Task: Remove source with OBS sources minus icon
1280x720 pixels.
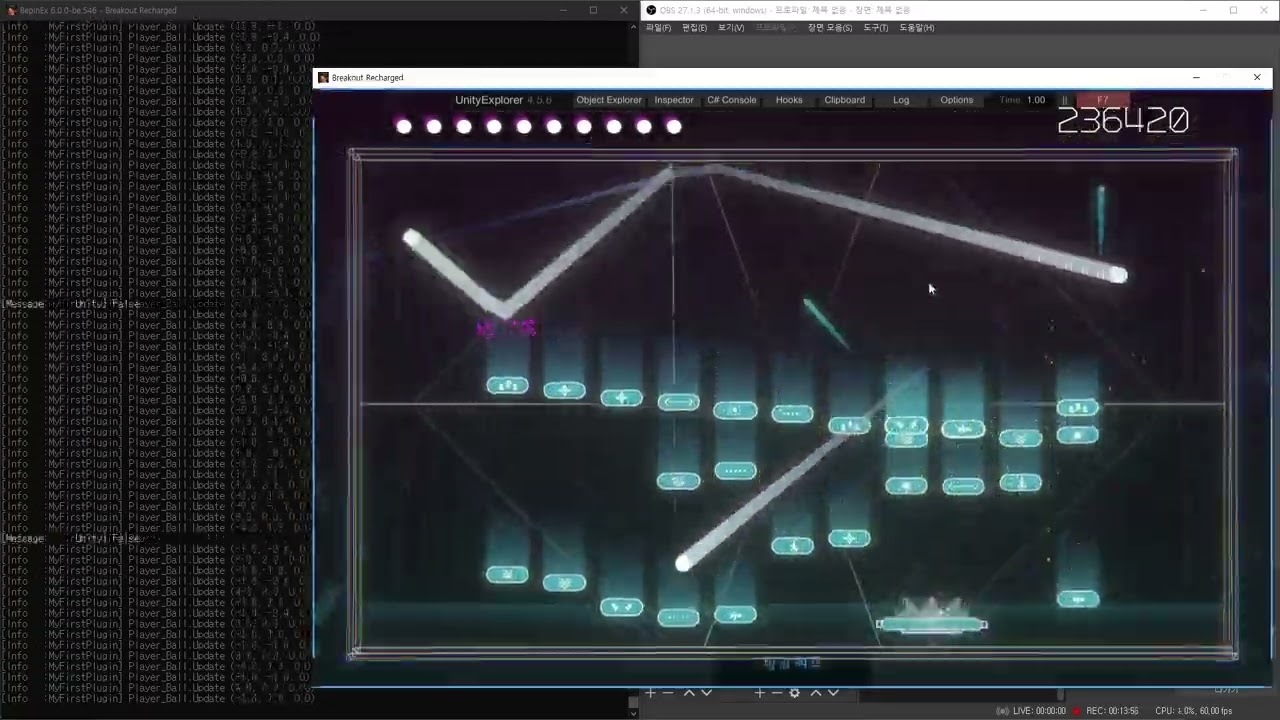Action: (777, 693)
